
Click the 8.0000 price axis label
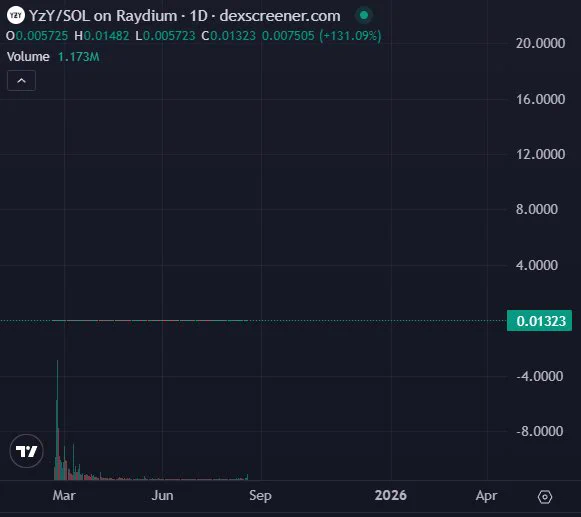coord(537,209)
